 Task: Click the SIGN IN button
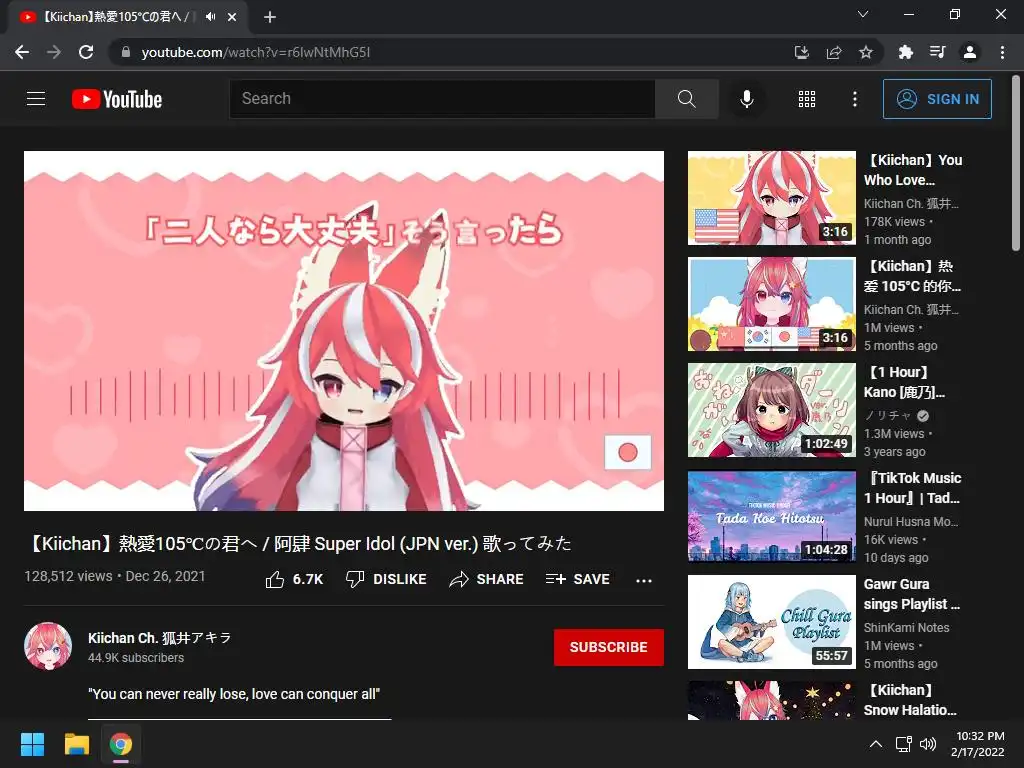(x=937, y=99)
